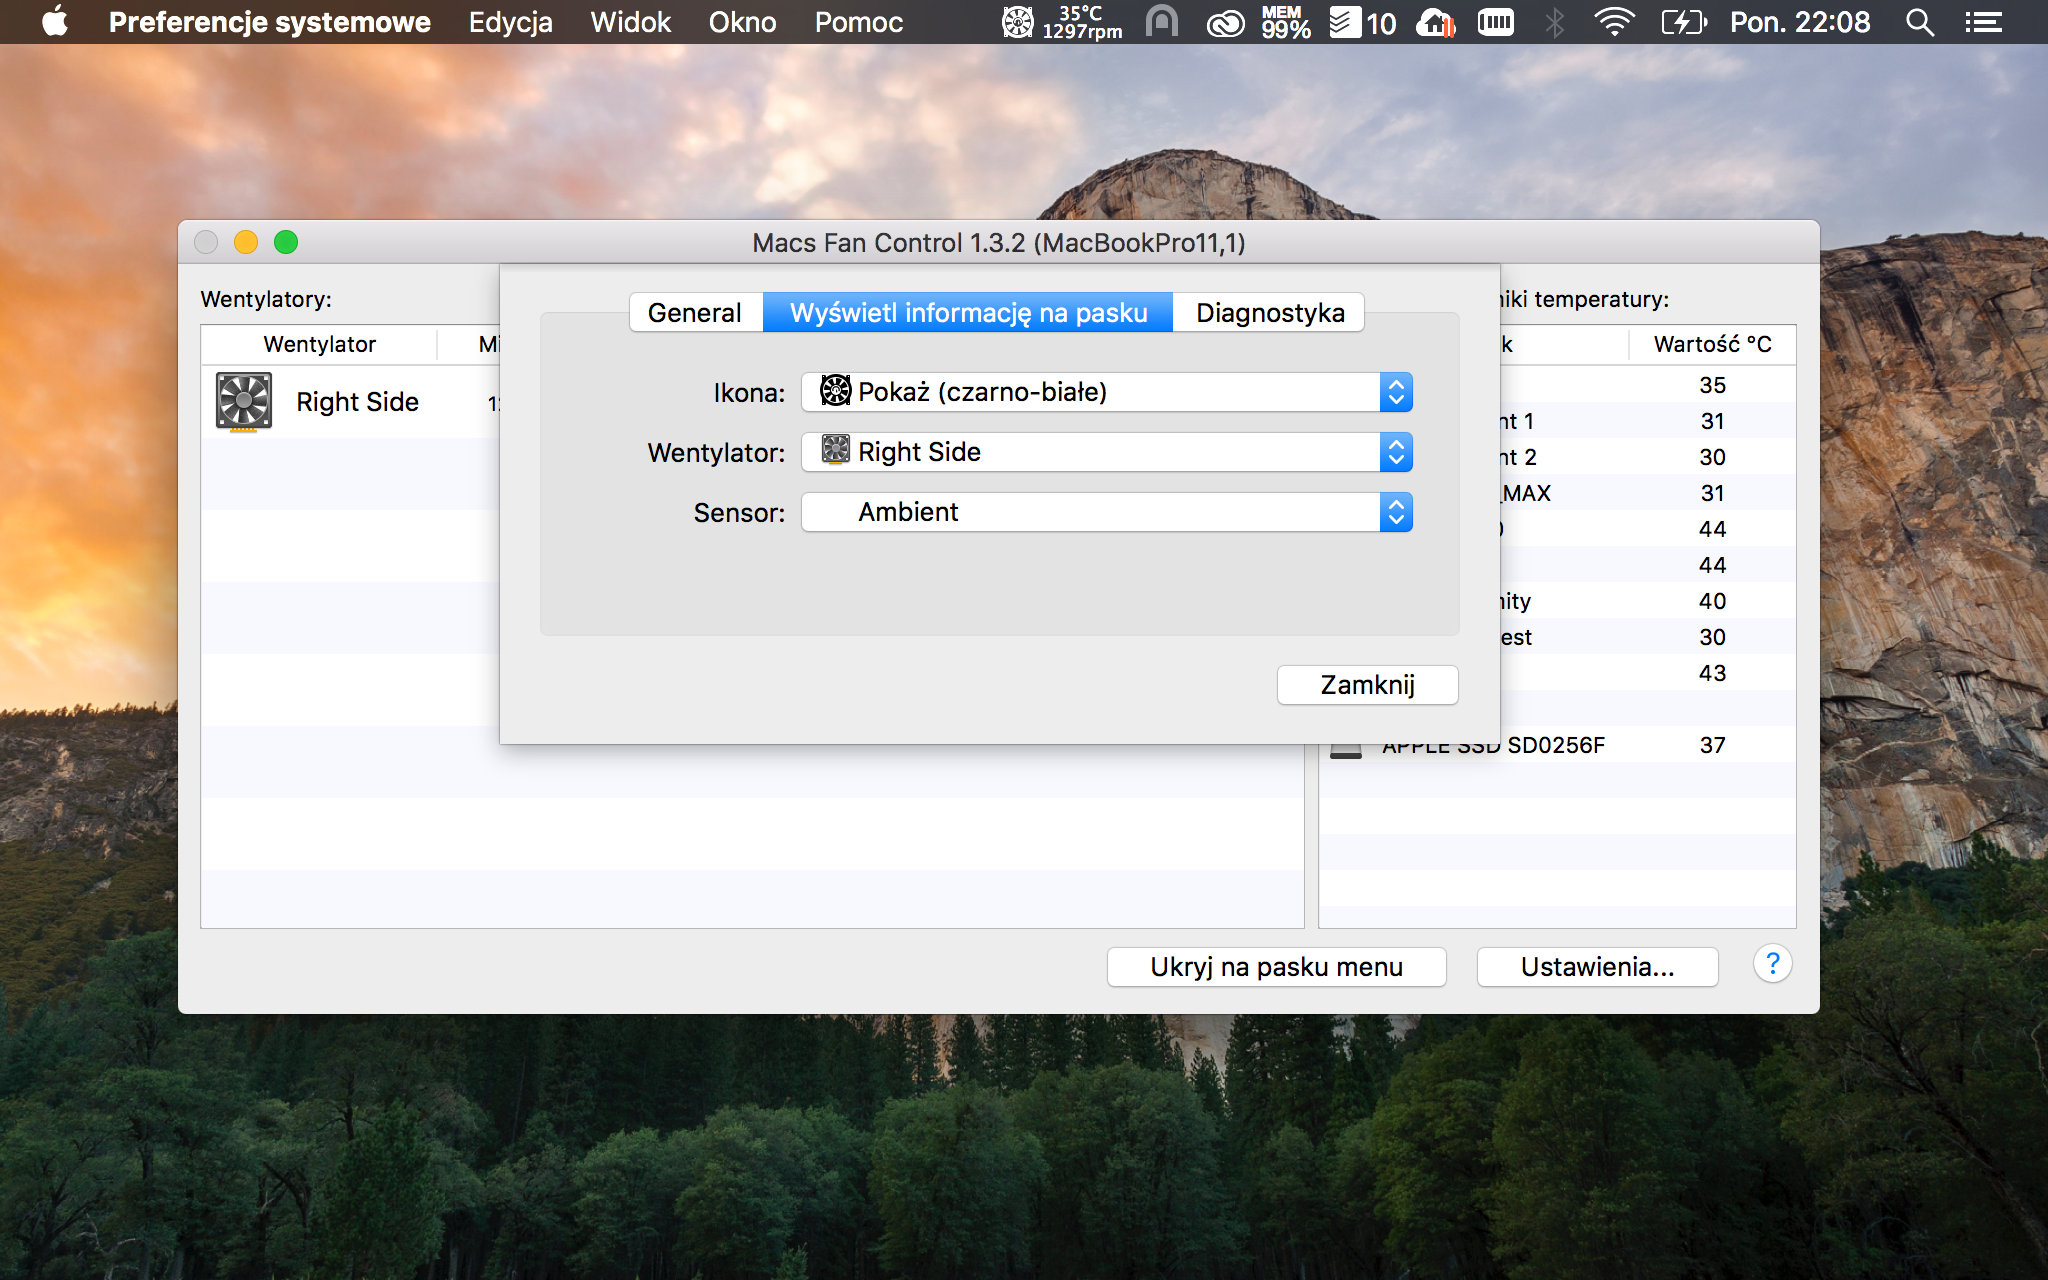The width and height of the screenshot is (2048, 1280).
Task: Switch to the General tab
Action: [x=696, y=313]
